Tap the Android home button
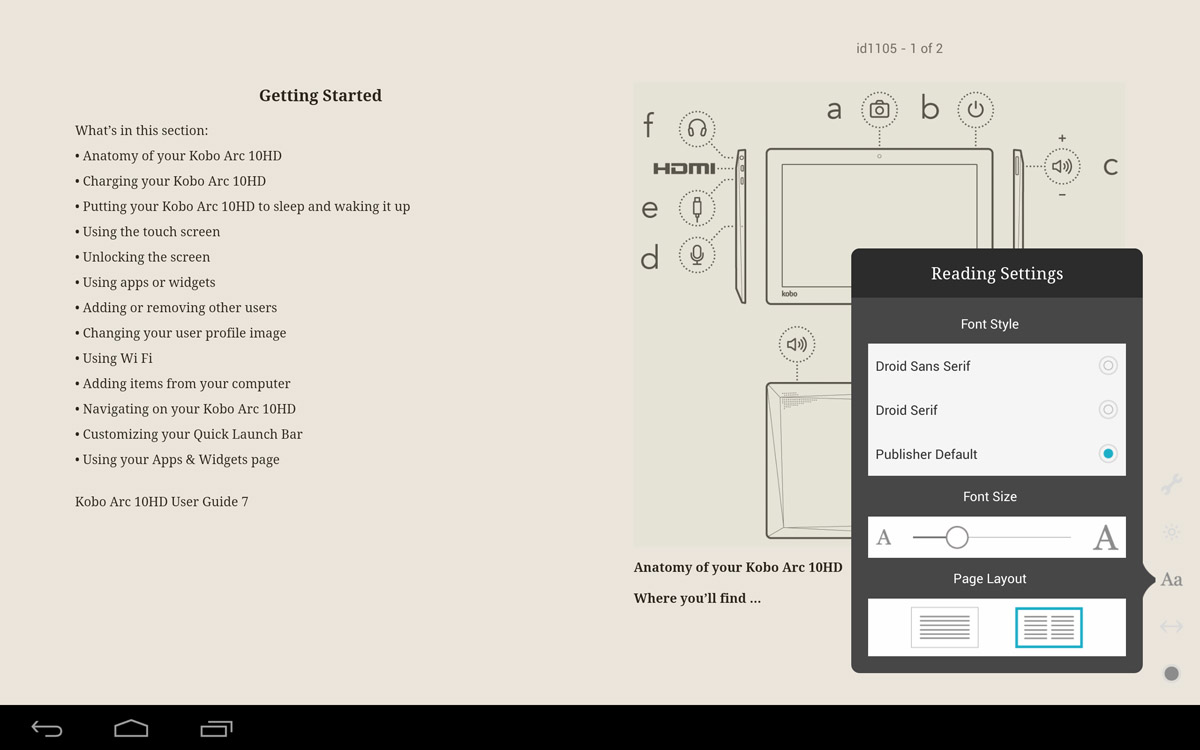Image resolution: width=1200 pixels, height=750 pixels. 131,728
